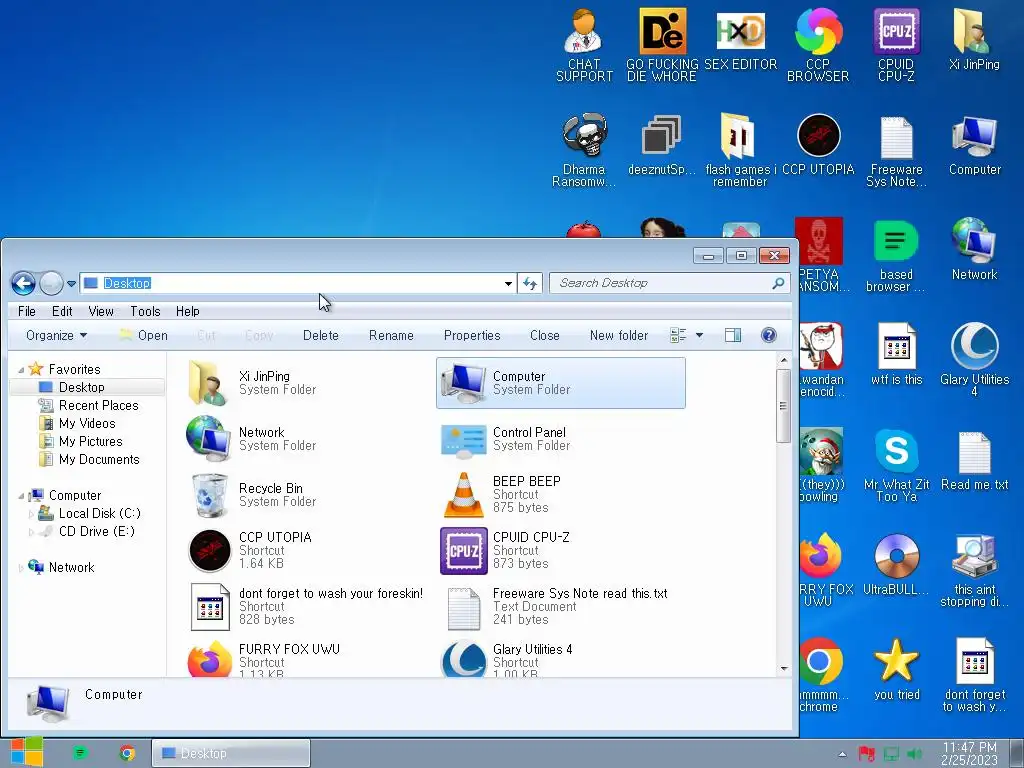Select My Pictures in navigation pane
Screen dimensions: 1024x768
(81, 441)
